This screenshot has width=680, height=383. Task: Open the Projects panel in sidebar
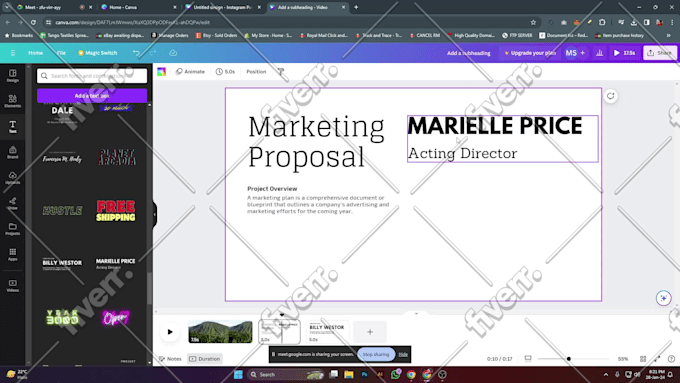13,229
